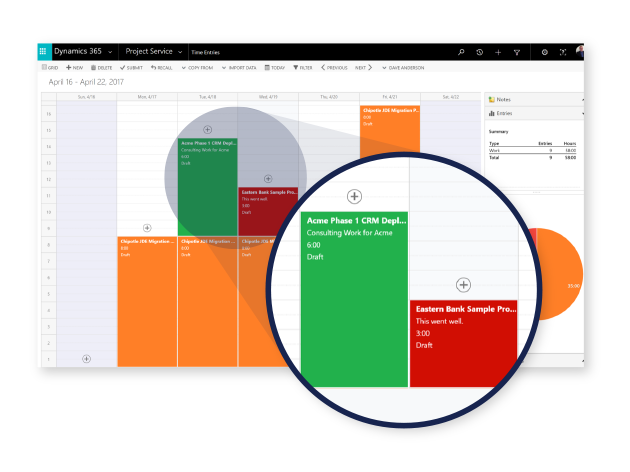Expand the Project Service area dropdown

[x=180, y=52]
